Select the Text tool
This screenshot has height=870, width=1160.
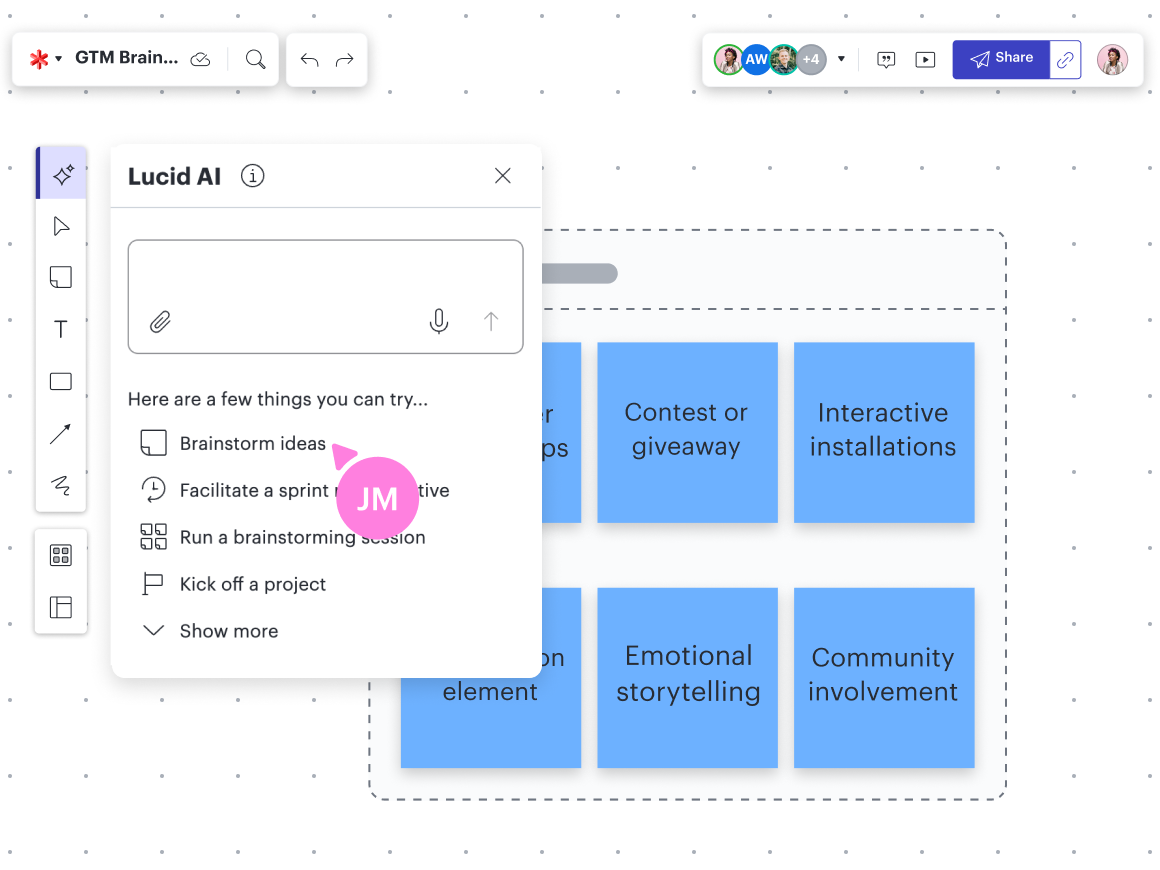click(x=61, y=329)
